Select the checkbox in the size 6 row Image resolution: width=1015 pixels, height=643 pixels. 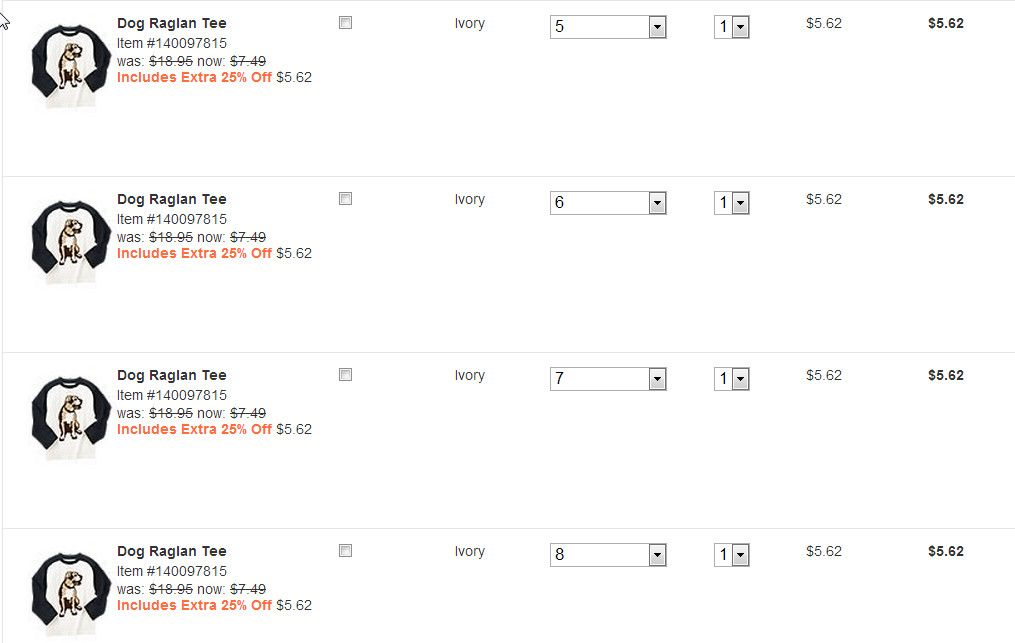point(346,199)
